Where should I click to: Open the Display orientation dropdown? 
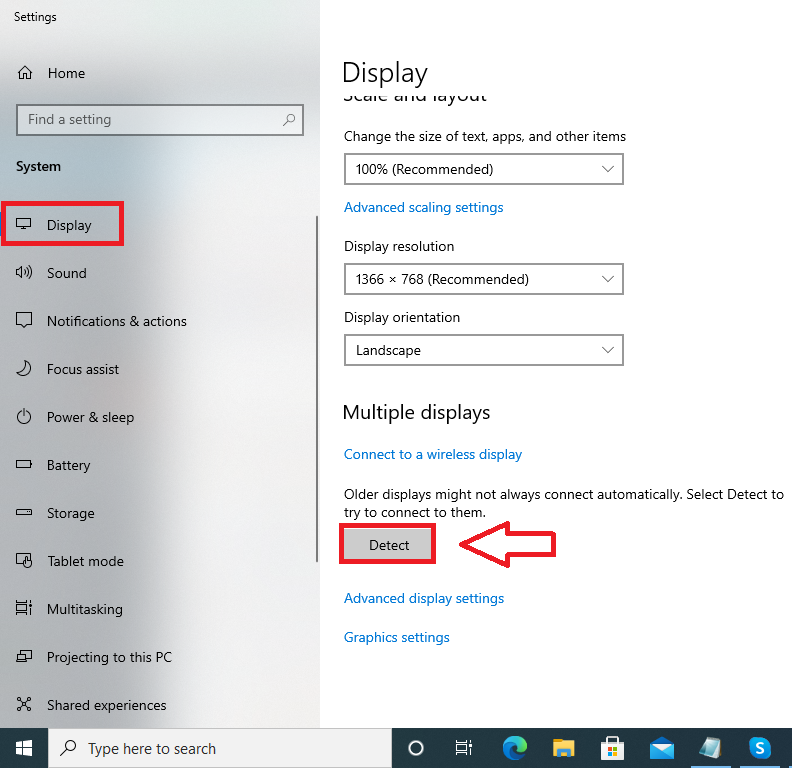(483, 350)
